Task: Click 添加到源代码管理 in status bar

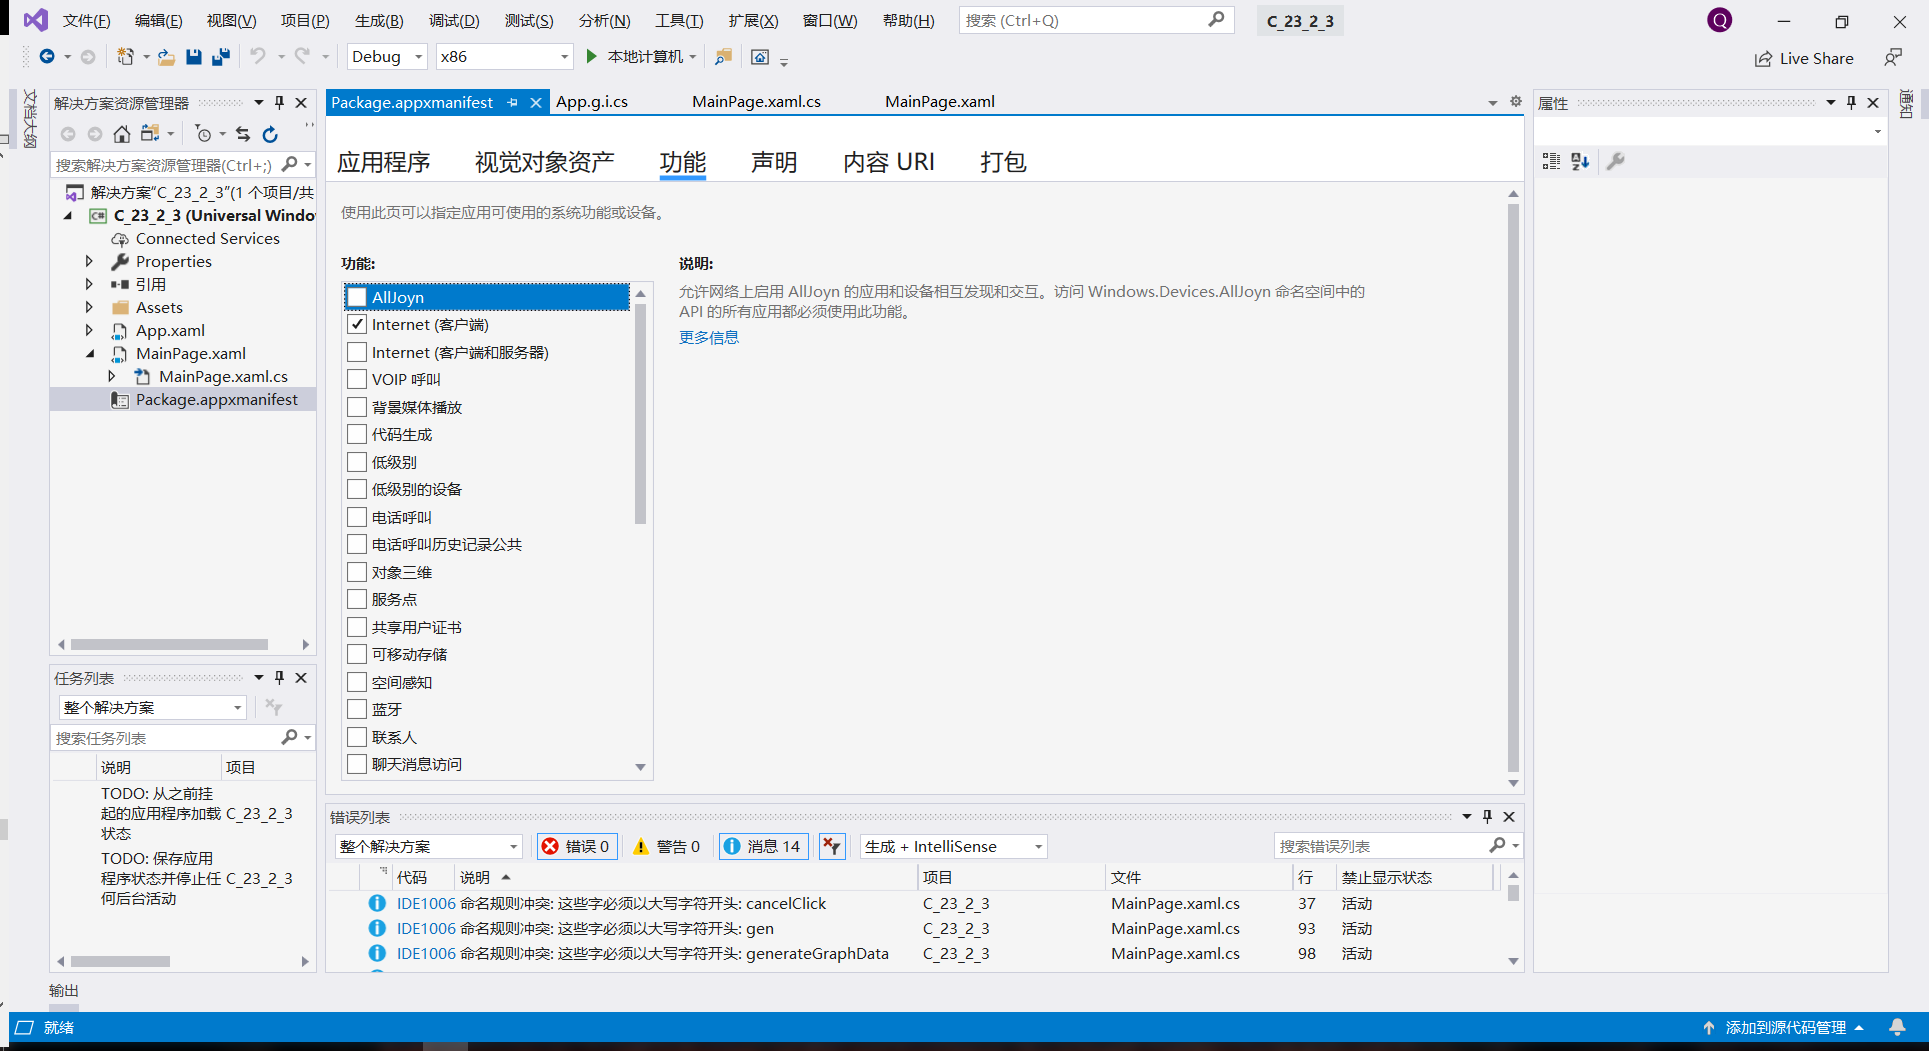Action: coord(1785,1027)
